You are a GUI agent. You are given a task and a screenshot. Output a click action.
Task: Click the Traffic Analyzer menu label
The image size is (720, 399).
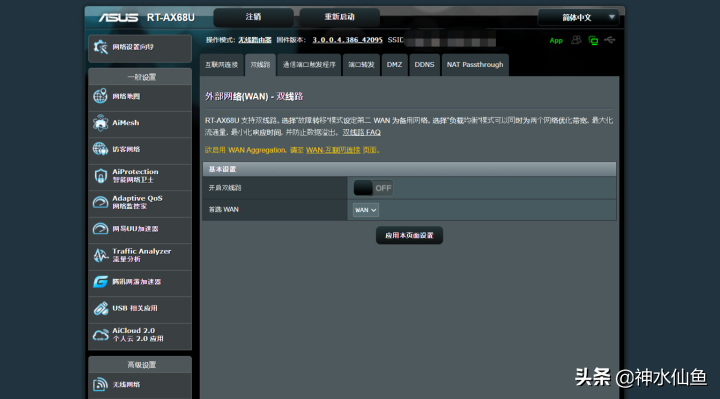(x=141, y=251)
